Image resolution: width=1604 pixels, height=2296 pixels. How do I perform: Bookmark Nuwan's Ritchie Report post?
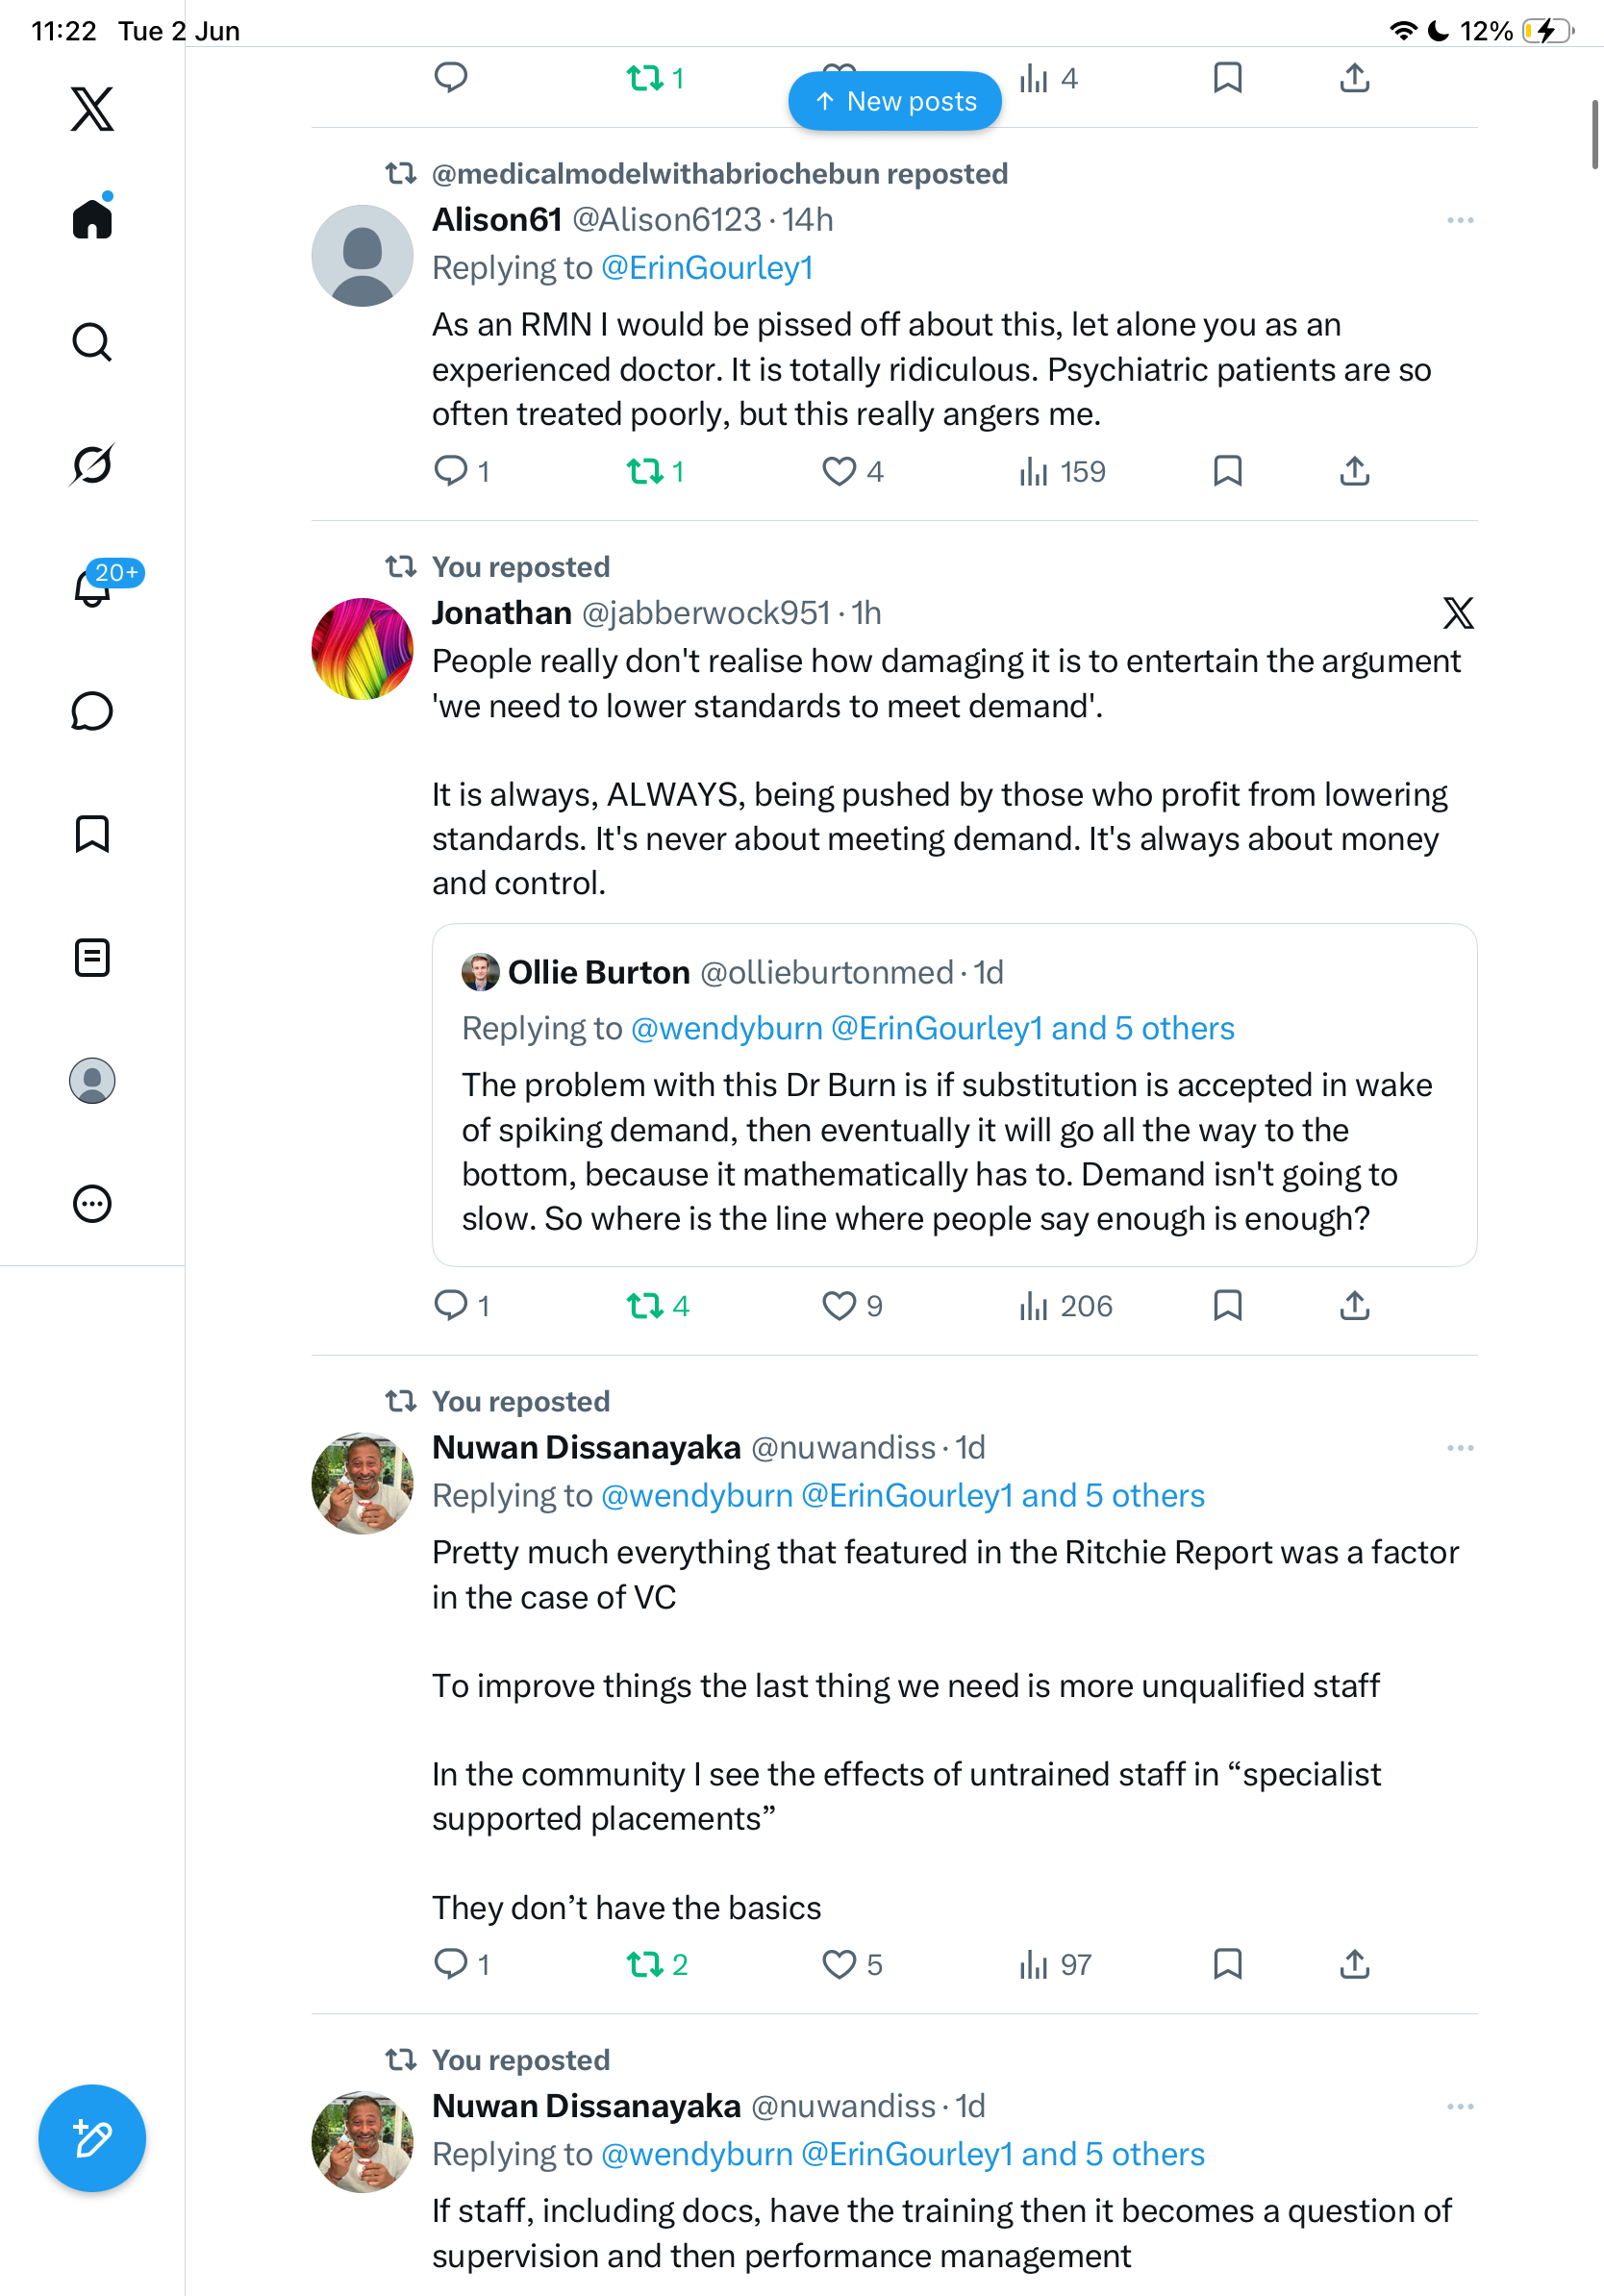[x=1227, y=1964]
